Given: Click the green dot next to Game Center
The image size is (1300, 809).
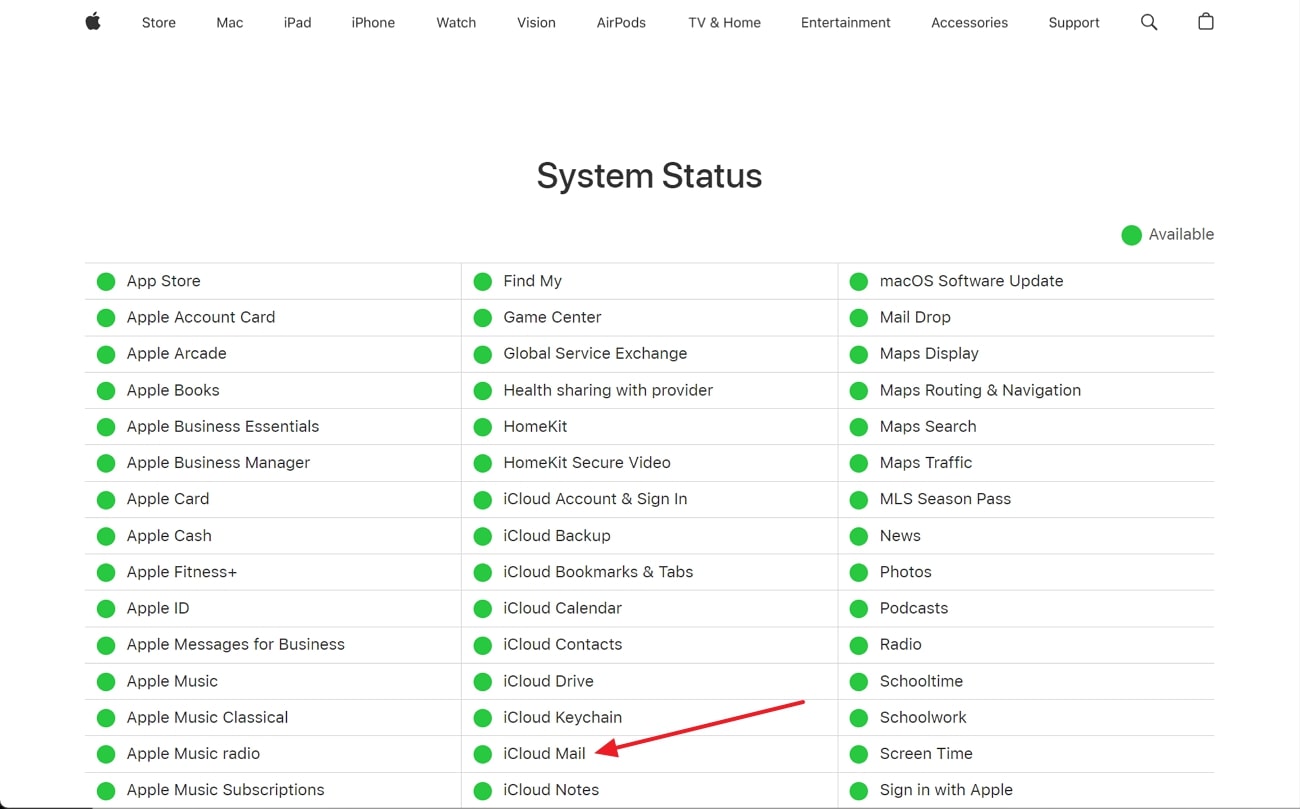Looking at the screenshot, I should (482, 317).
